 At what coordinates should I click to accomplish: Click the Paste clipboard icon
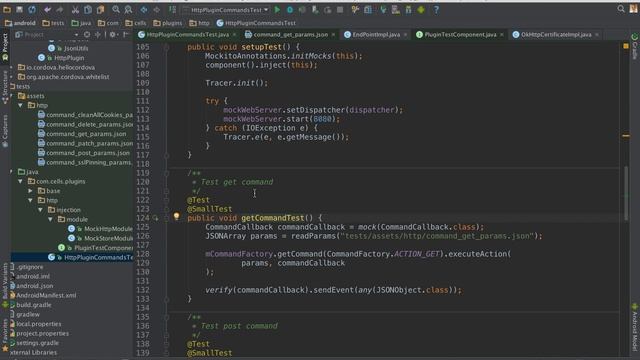tap(100, 9)
